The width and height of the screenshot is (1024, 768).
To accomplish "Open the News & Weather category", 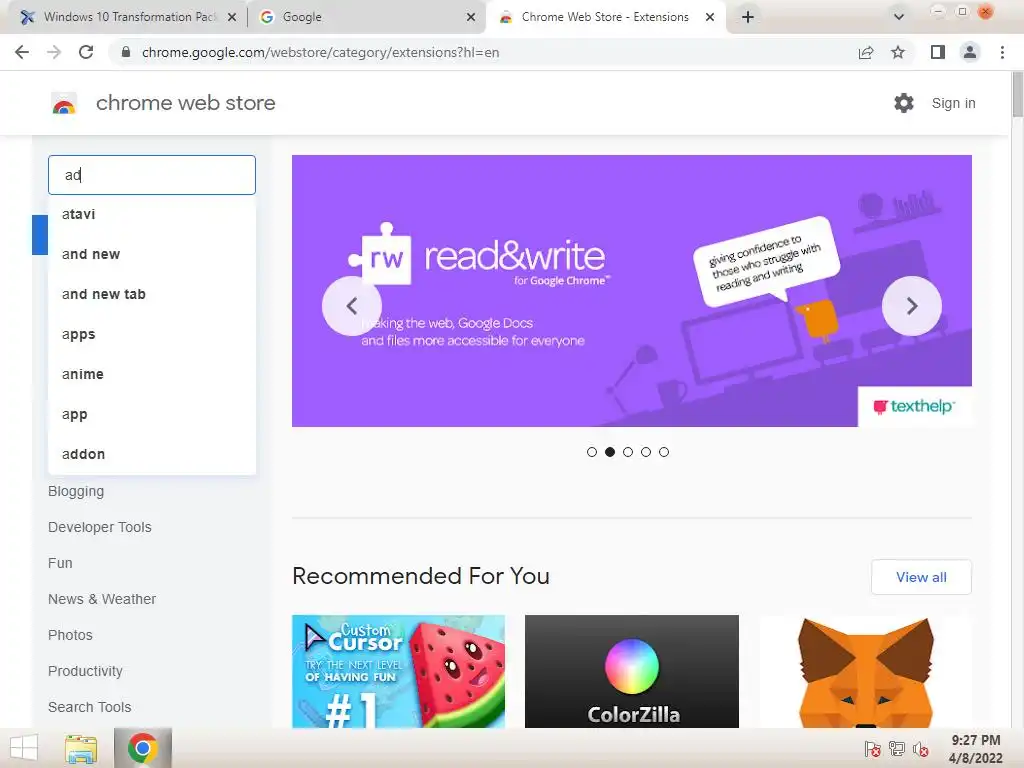I will 102,599.
